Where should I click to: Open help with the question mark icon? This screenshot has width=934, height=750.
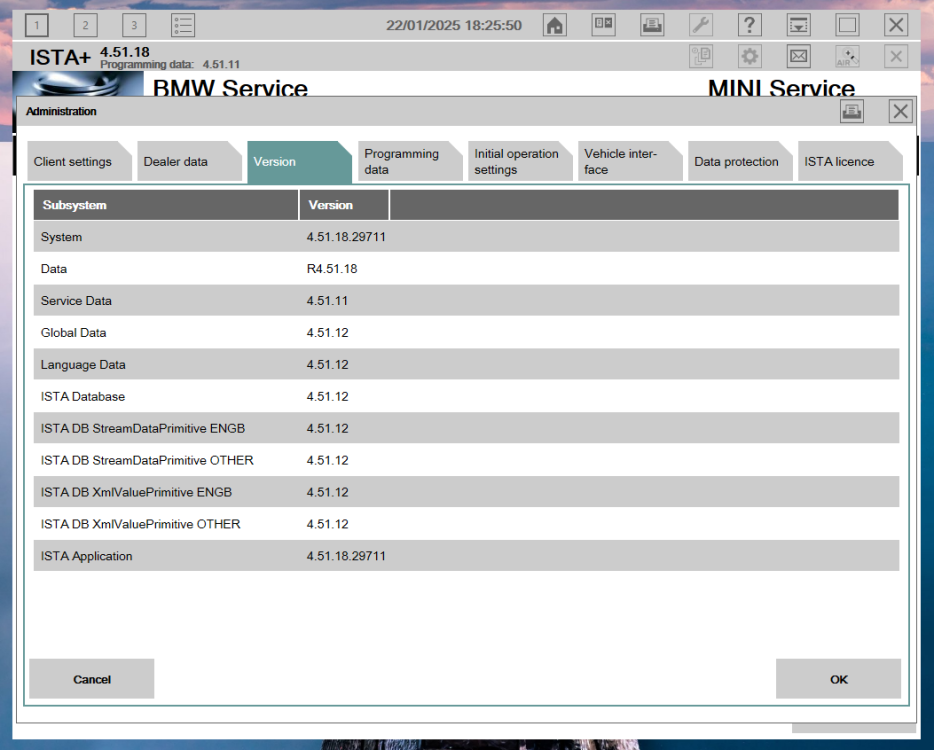[750, 26]
